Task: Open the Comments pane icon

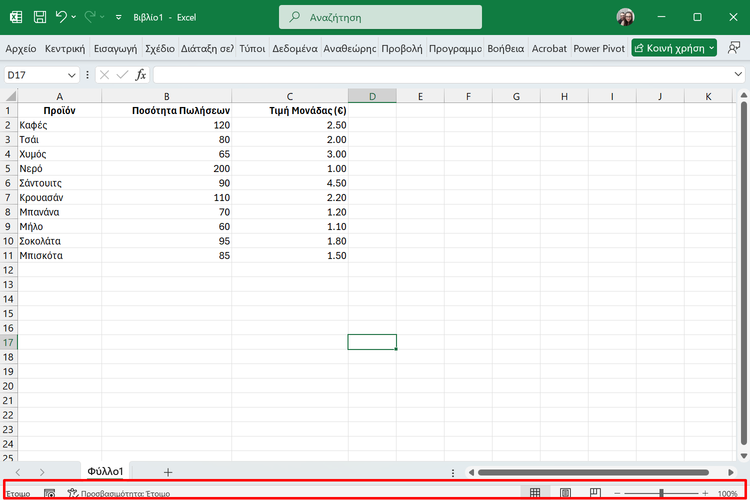Action: [x=735, y=48]
